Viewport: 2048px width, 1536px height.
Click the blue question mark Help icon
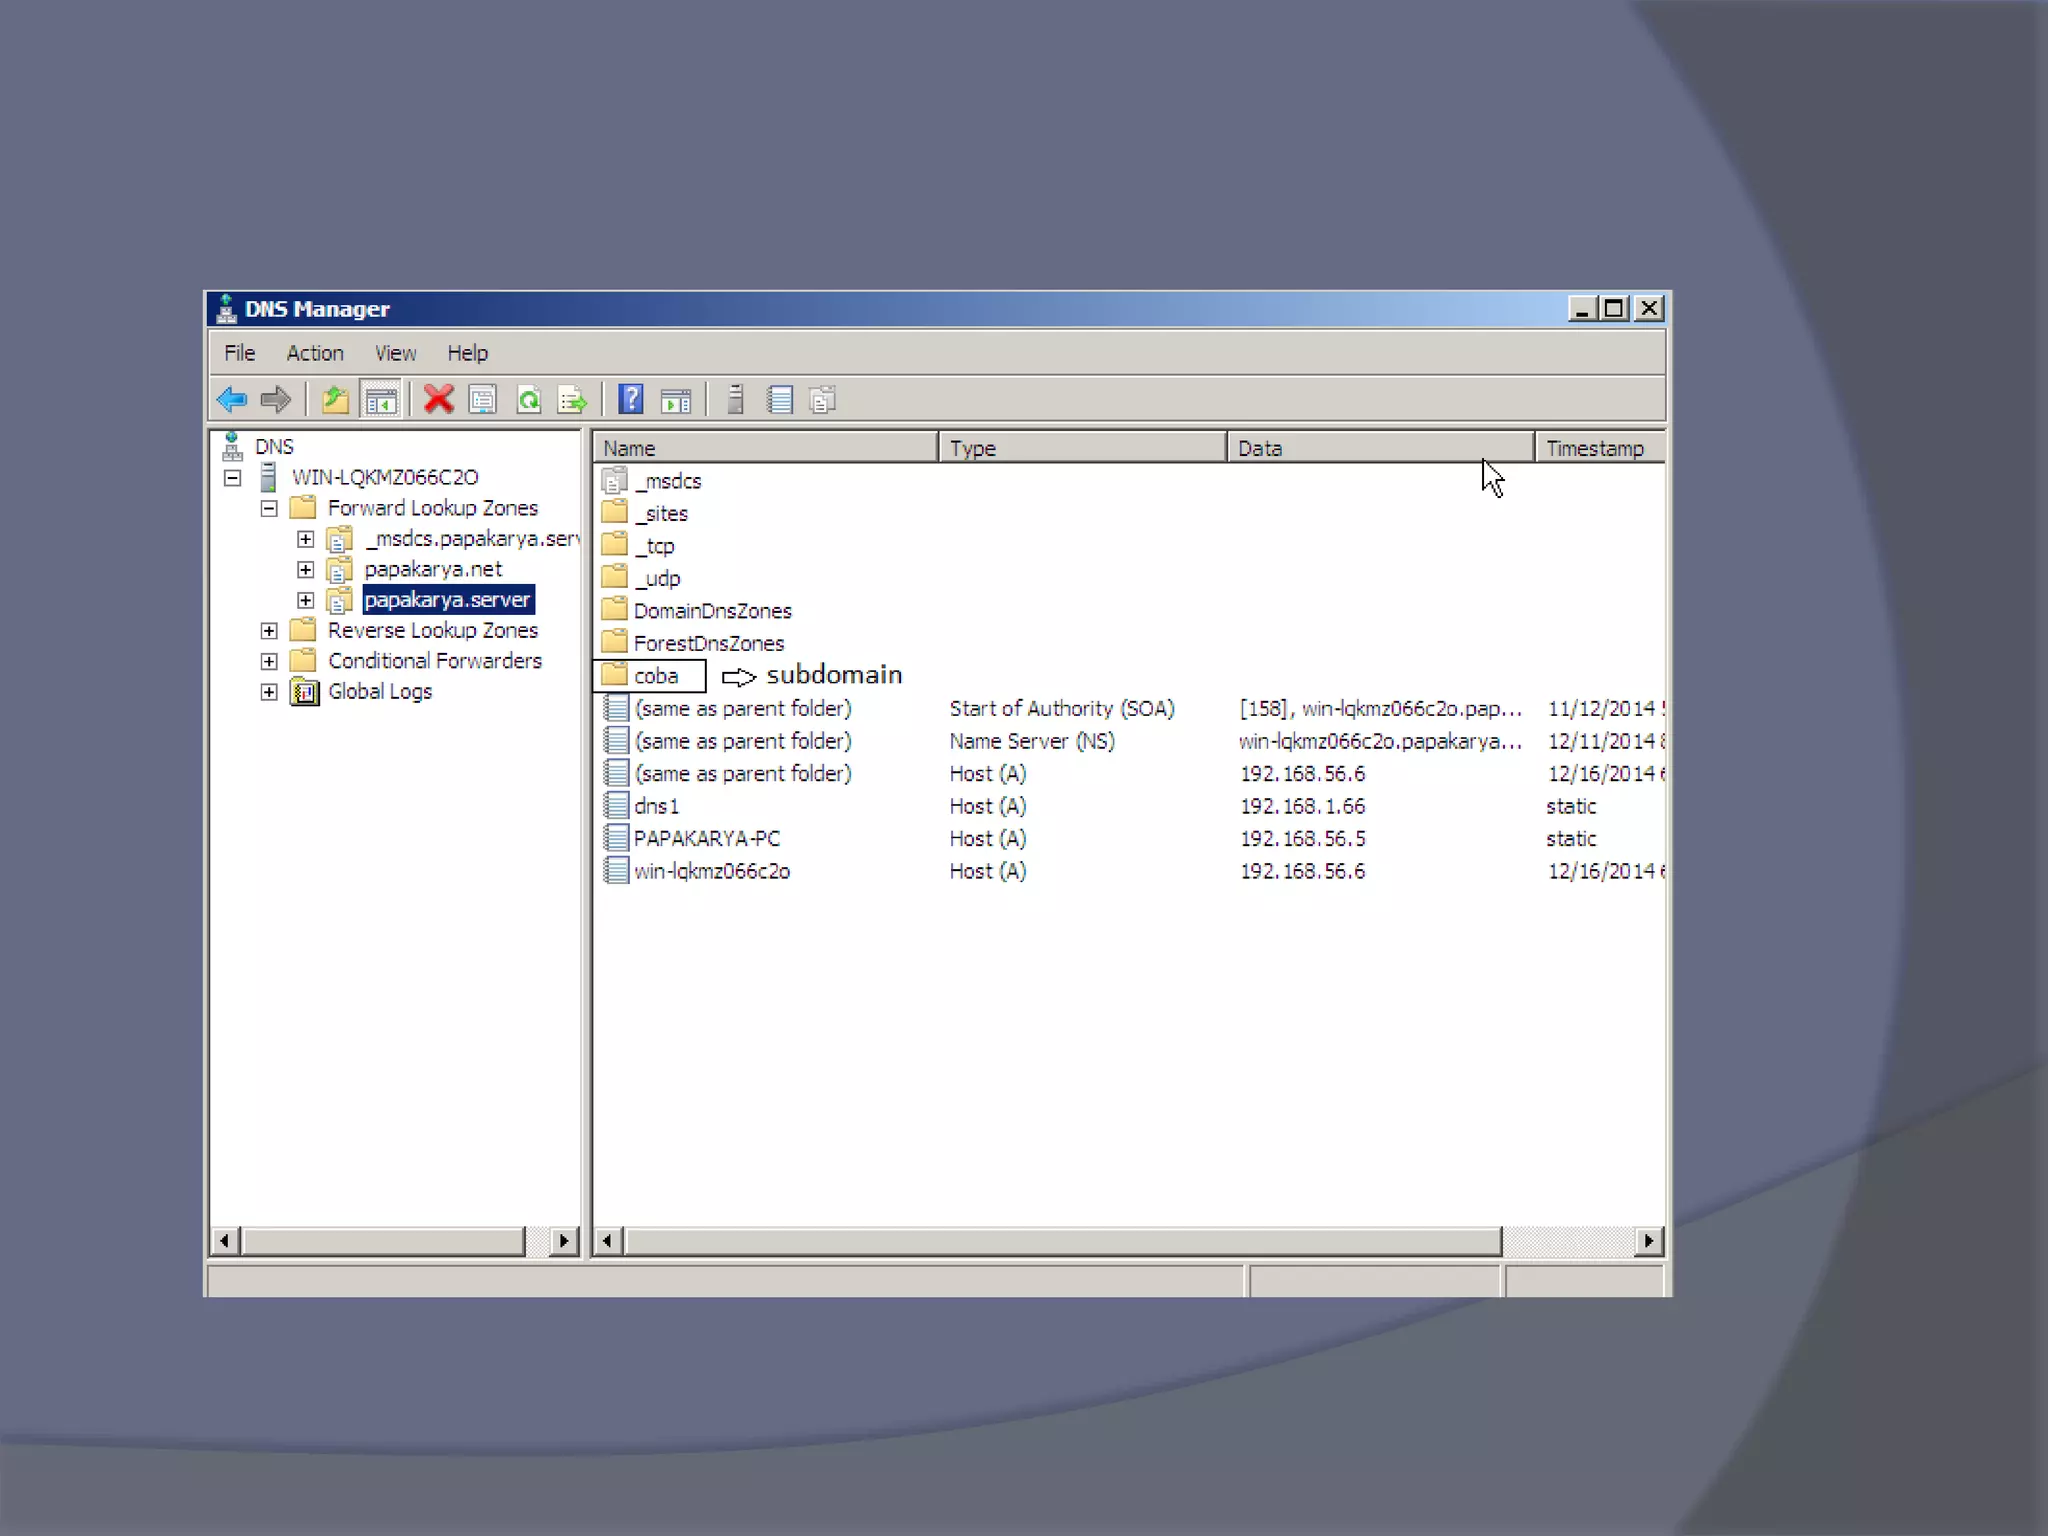click(x=631, y=400)
